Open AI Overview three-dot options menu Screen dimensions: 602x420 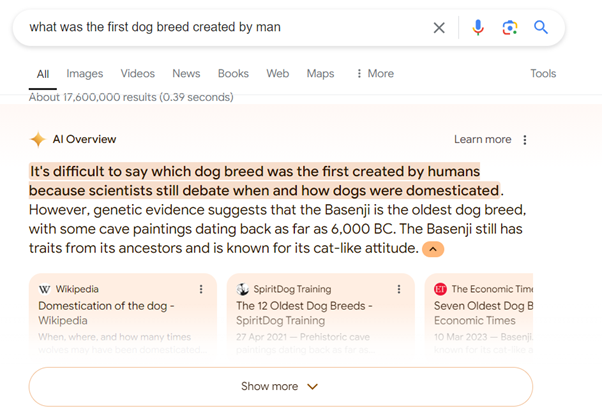click(525, 140)
